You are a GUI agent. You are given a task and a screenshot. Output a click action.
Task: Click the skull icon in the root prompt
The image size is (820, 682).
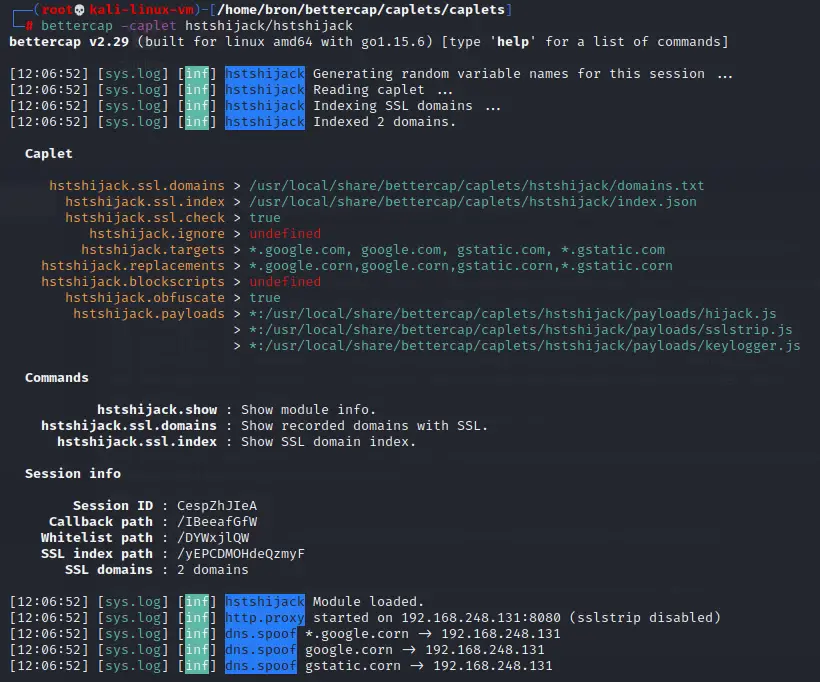(79, 10)
